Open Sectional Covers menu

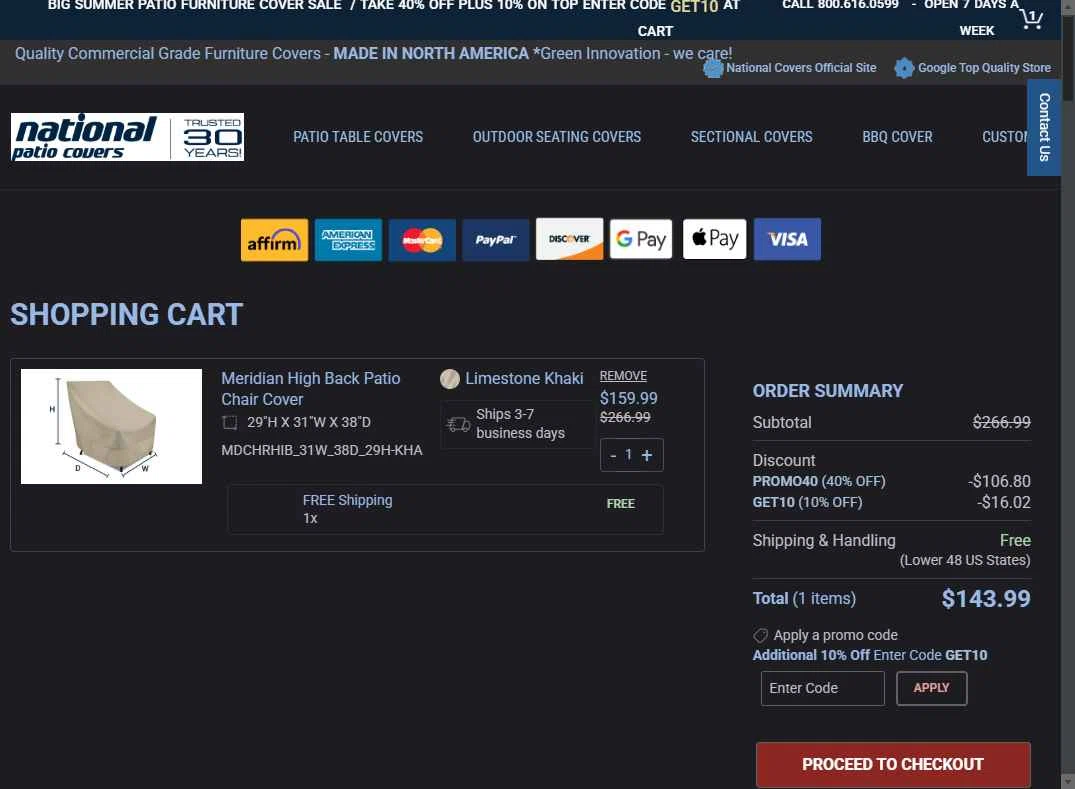751,137
